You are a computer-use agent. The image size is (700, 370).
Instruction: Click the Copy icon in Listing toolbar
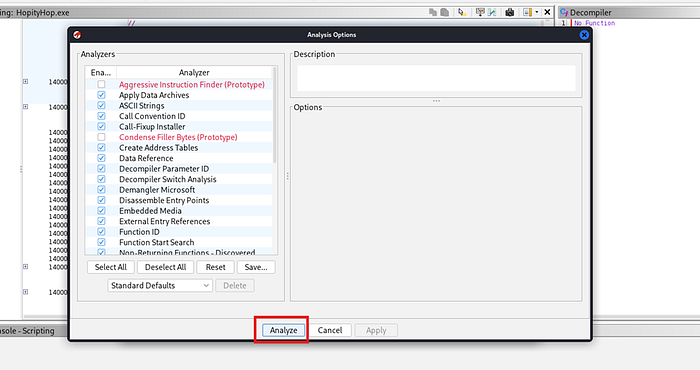433,12
